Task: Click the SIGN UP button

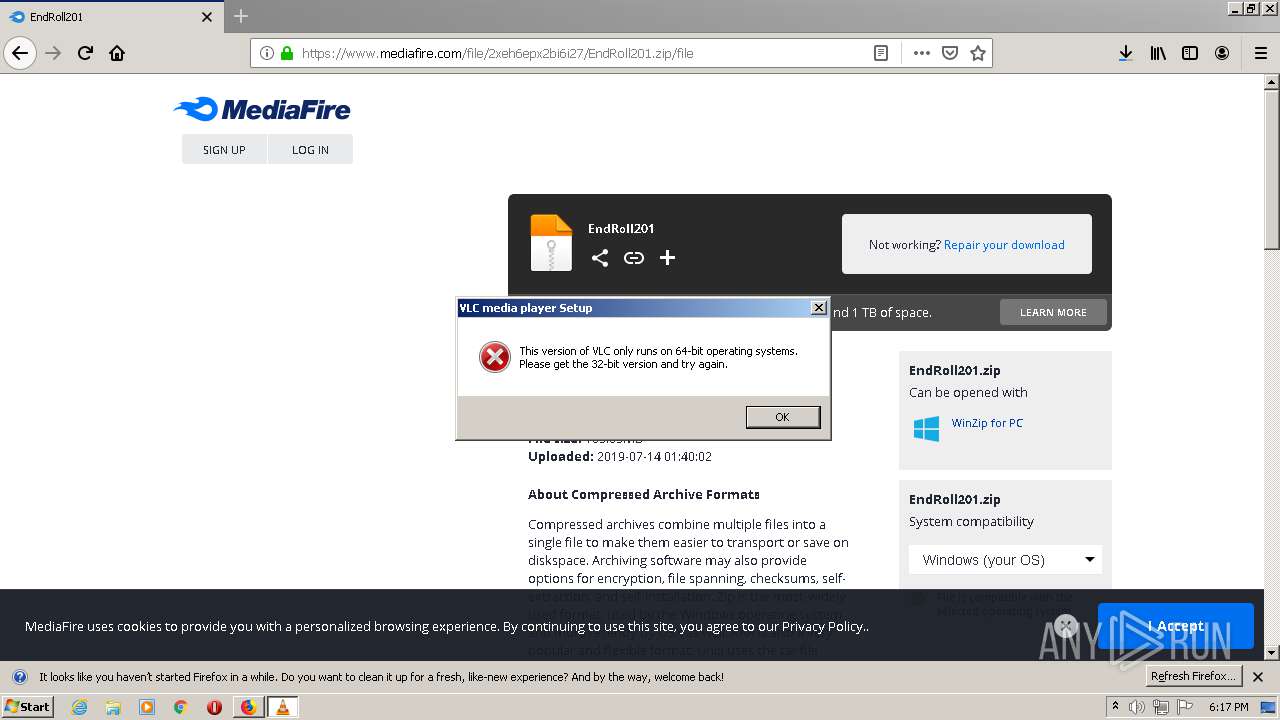Action: pos(224,149)
